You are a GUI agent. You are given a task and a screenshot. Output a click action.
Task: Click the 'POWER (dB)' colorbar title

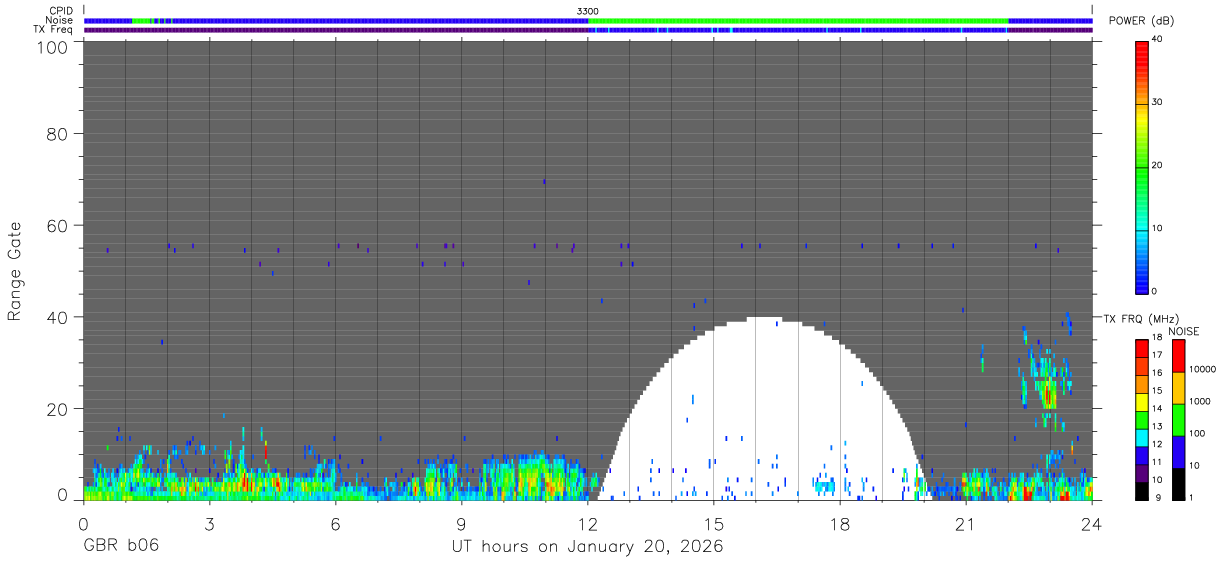(1141, 20)
